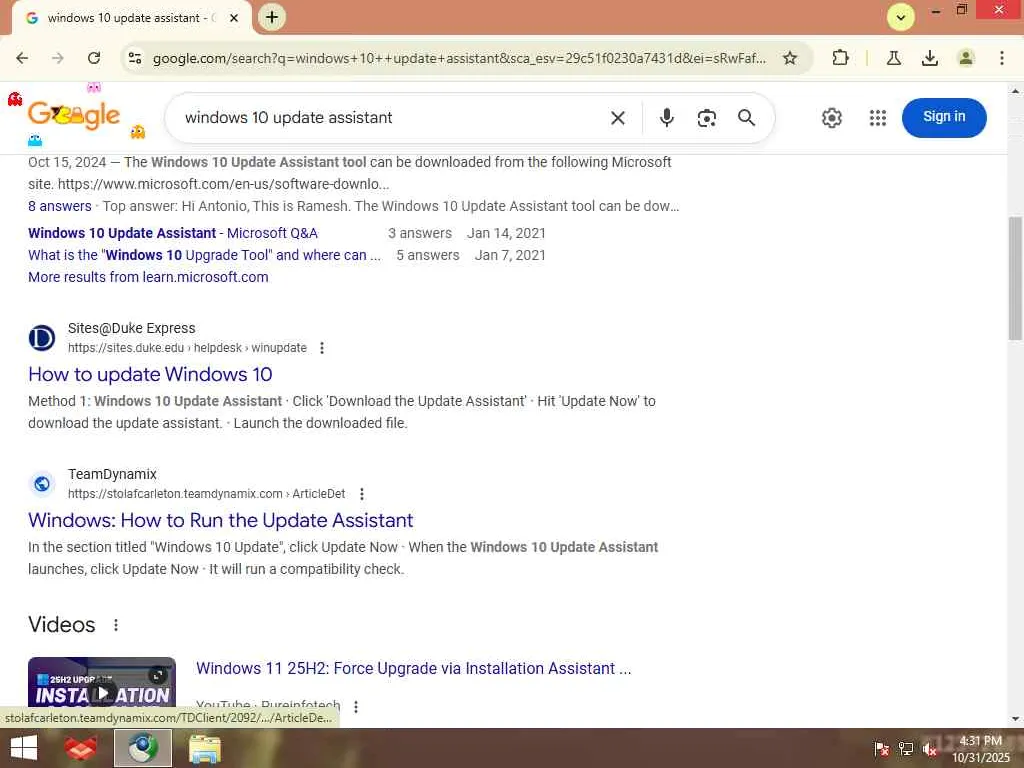This screenshot has height=768, width=1024.
Task: Open Windows 10 Update Assistant Microsoft Q&A link
Action: coord(172,233)
